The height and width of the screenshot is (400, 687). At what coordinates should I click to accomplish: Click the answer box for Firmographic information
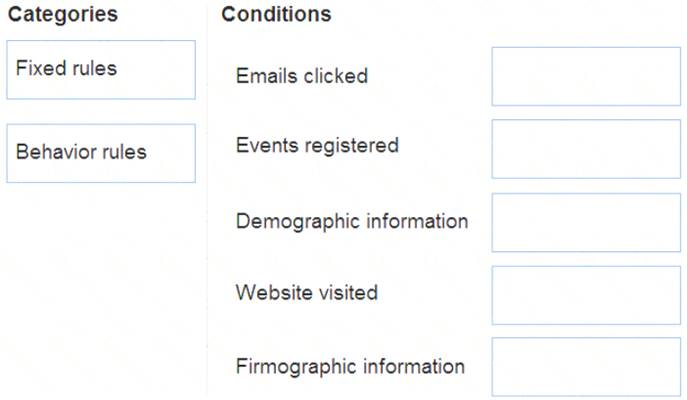586,367
